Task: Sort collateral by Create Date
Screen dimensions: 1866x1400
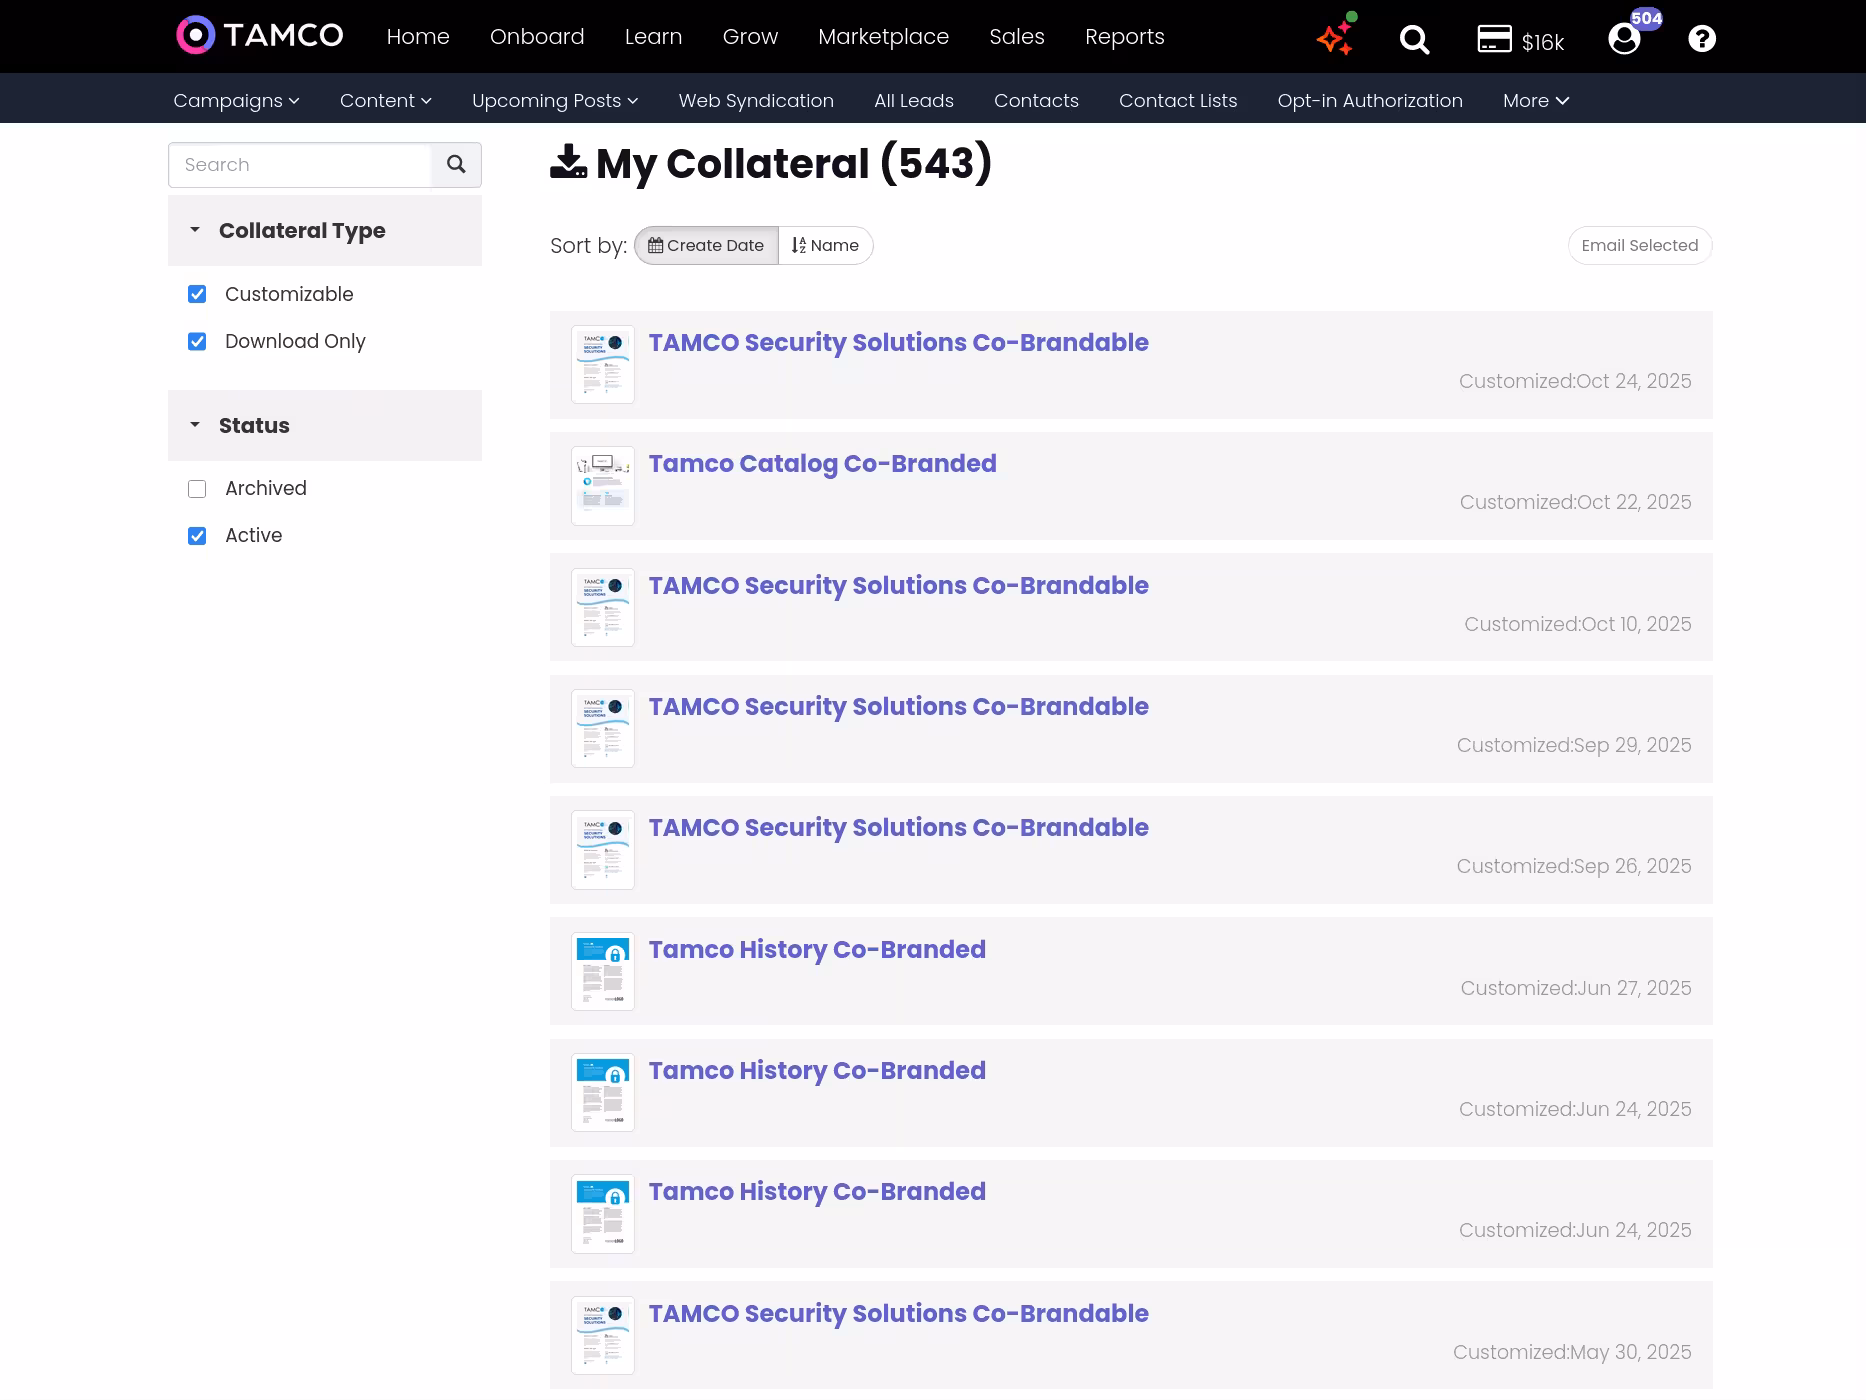Action: pos(706,246)
